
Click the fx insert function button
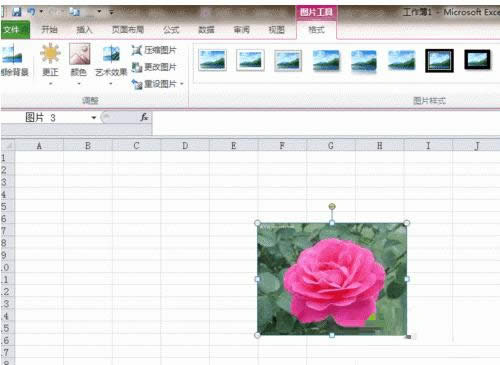(144, 117)
